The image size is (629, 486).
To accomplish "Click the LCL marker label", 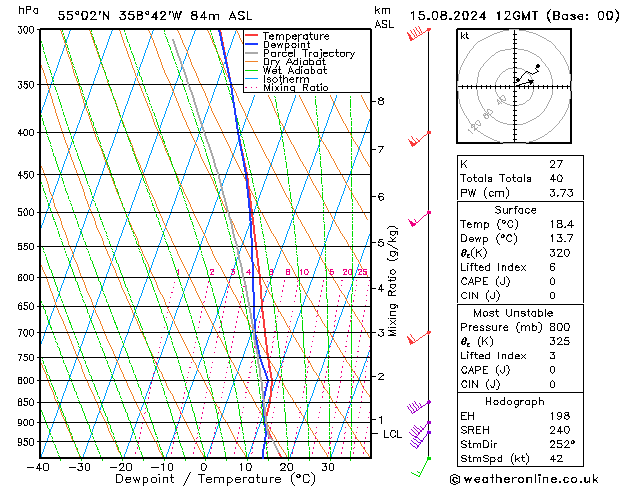I will pos(392,434).
